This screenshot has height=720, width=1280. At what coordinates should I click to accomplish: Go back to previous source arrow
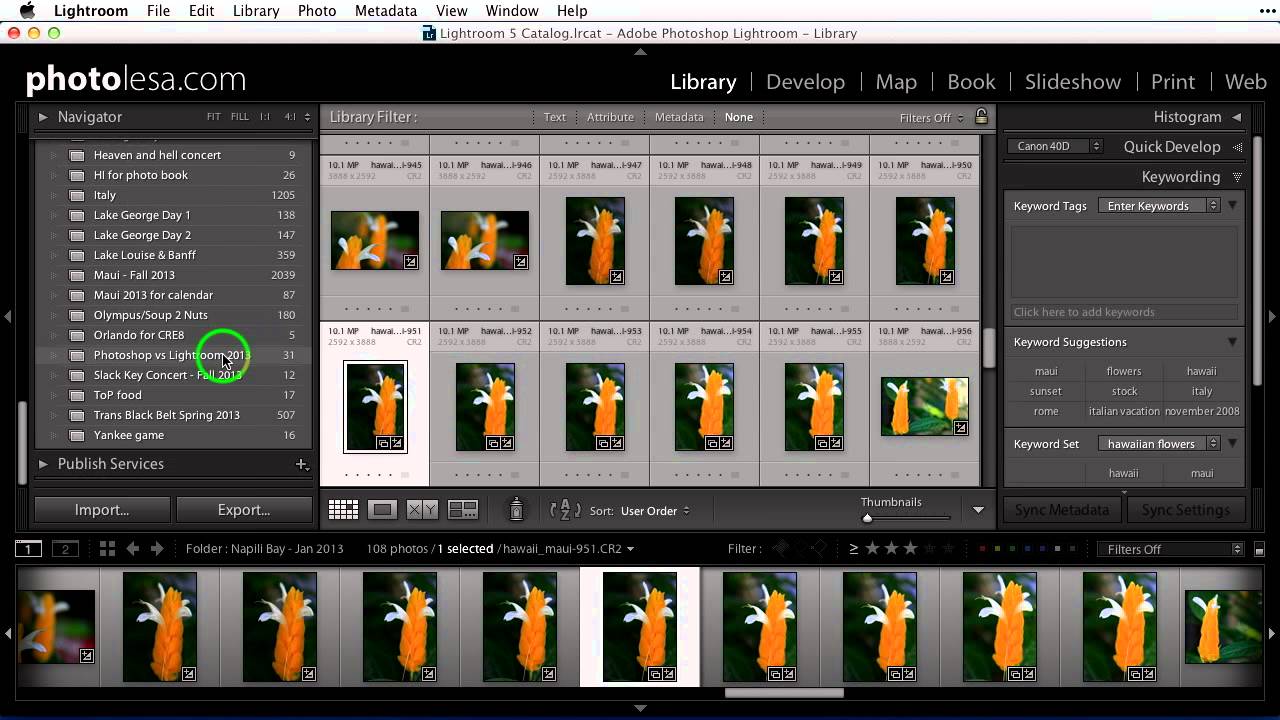click(132, 549)
